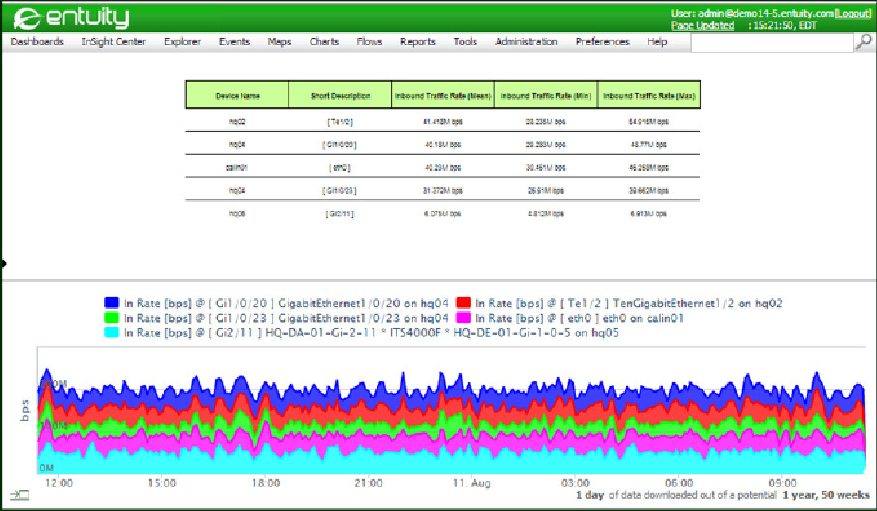Click the 09:00 time axis label

(782, 482)
